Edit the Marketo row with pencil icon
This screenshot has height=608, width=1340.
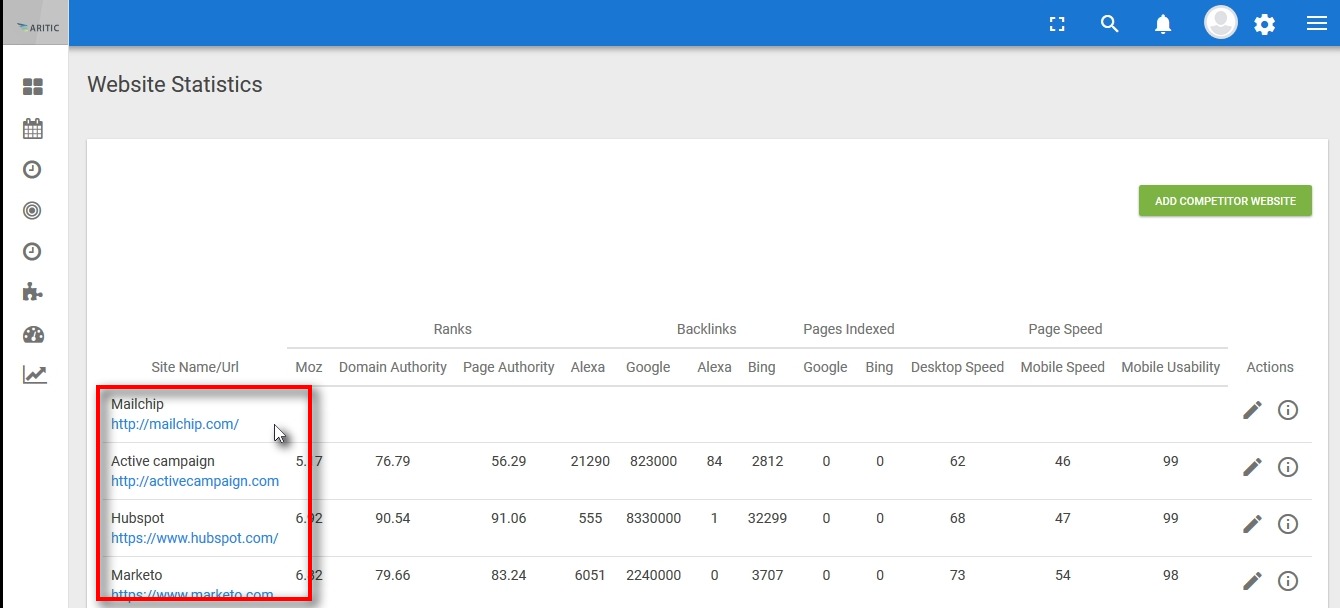pos(1252,581)
